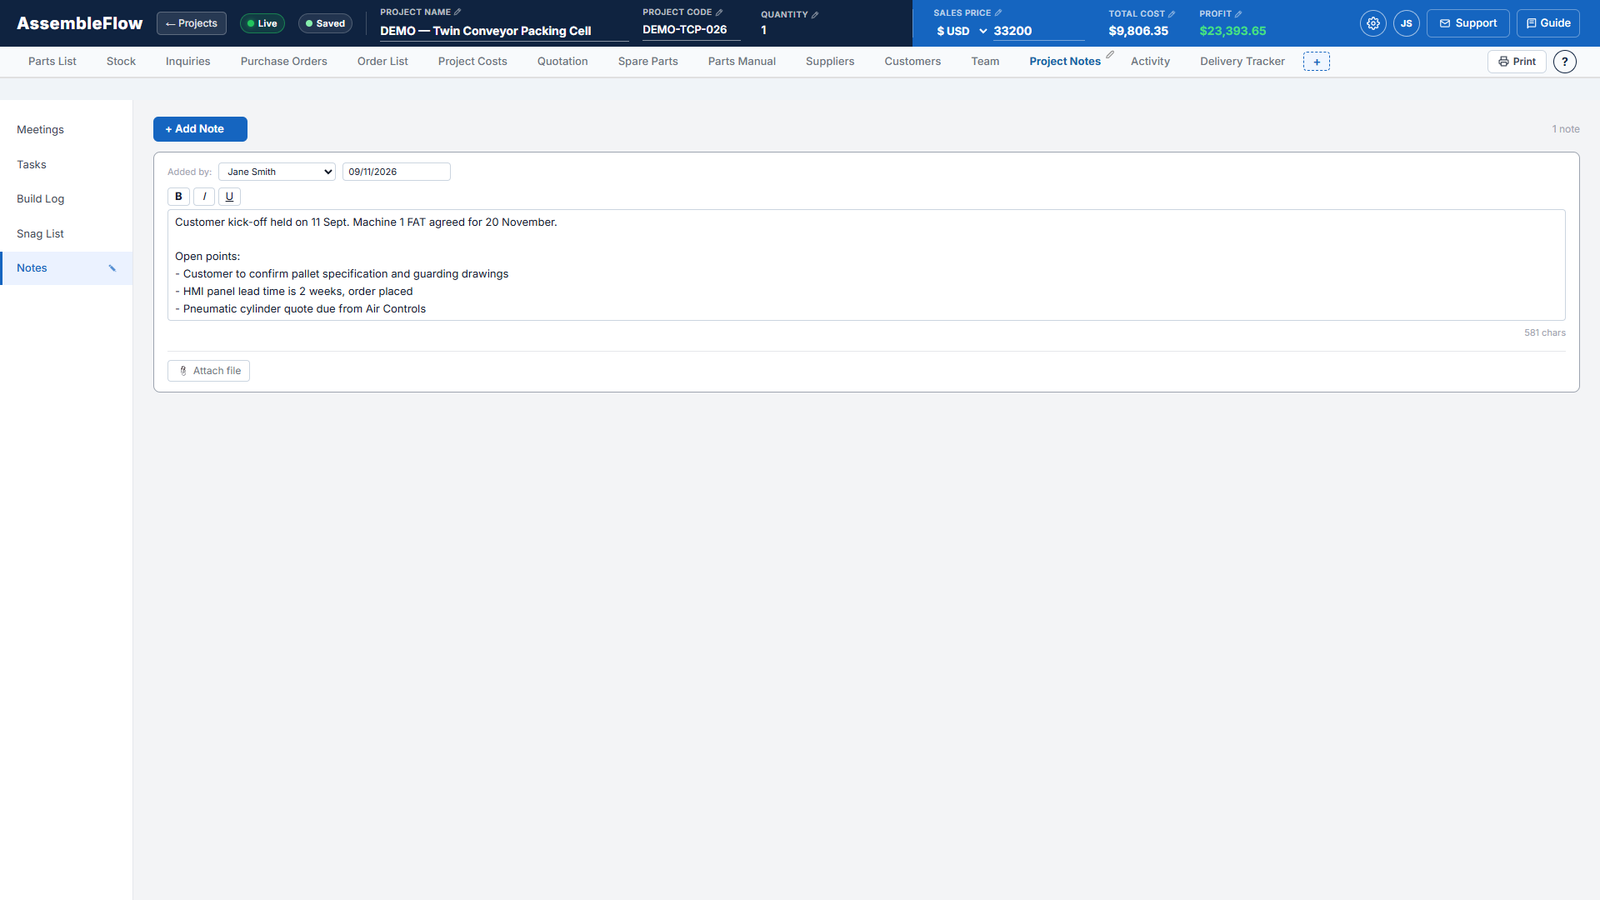This screenshot has height=900, width=1600.
Task: Click the project name field
Action: click(x=504, y=31)
